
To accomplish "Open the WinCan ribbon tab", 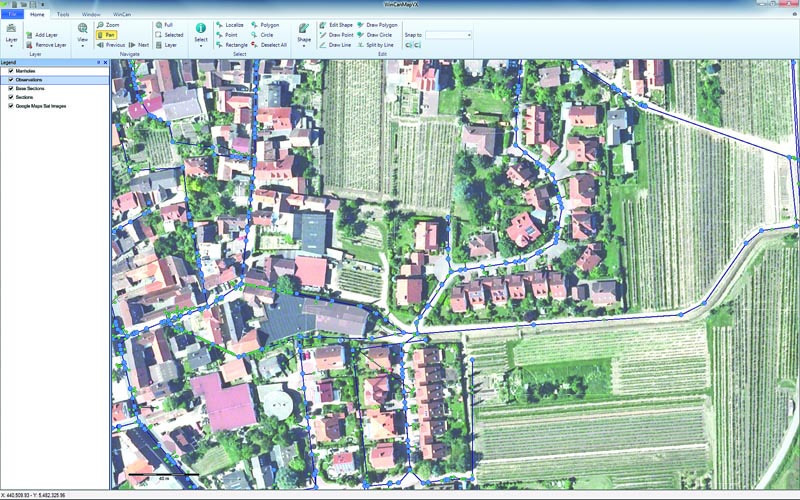I will pyautogui.click(x=119, y=15).
